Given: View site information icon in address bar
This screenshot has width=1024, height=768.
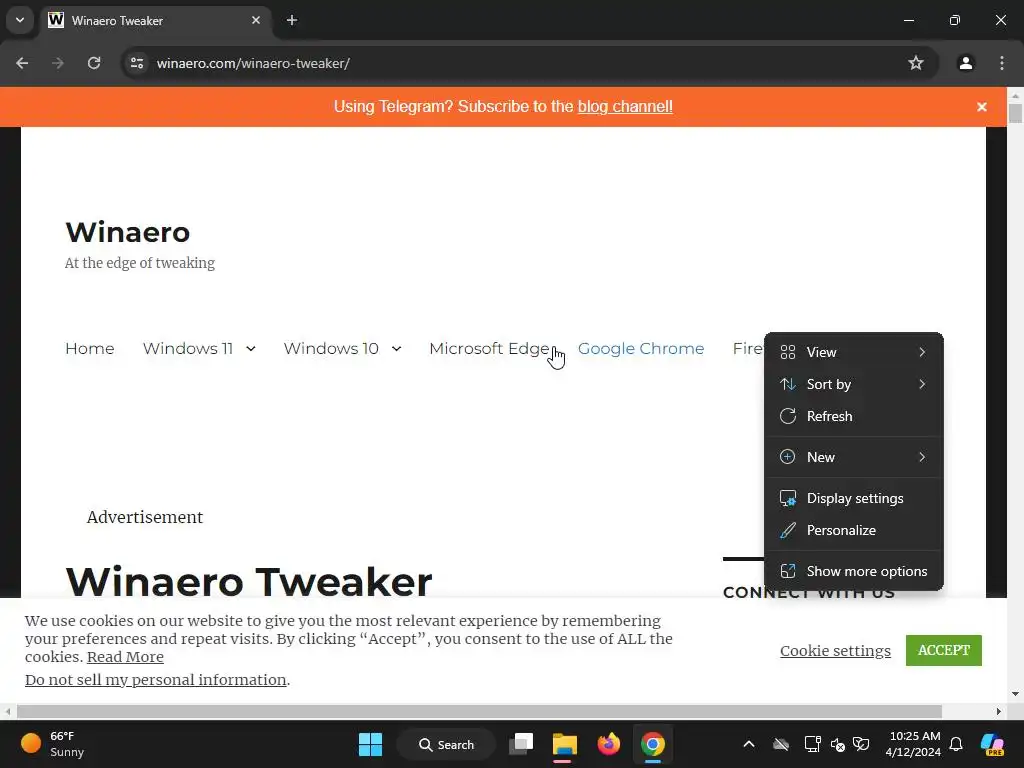Looking at the screenshot, I should (x=137, y=63).
